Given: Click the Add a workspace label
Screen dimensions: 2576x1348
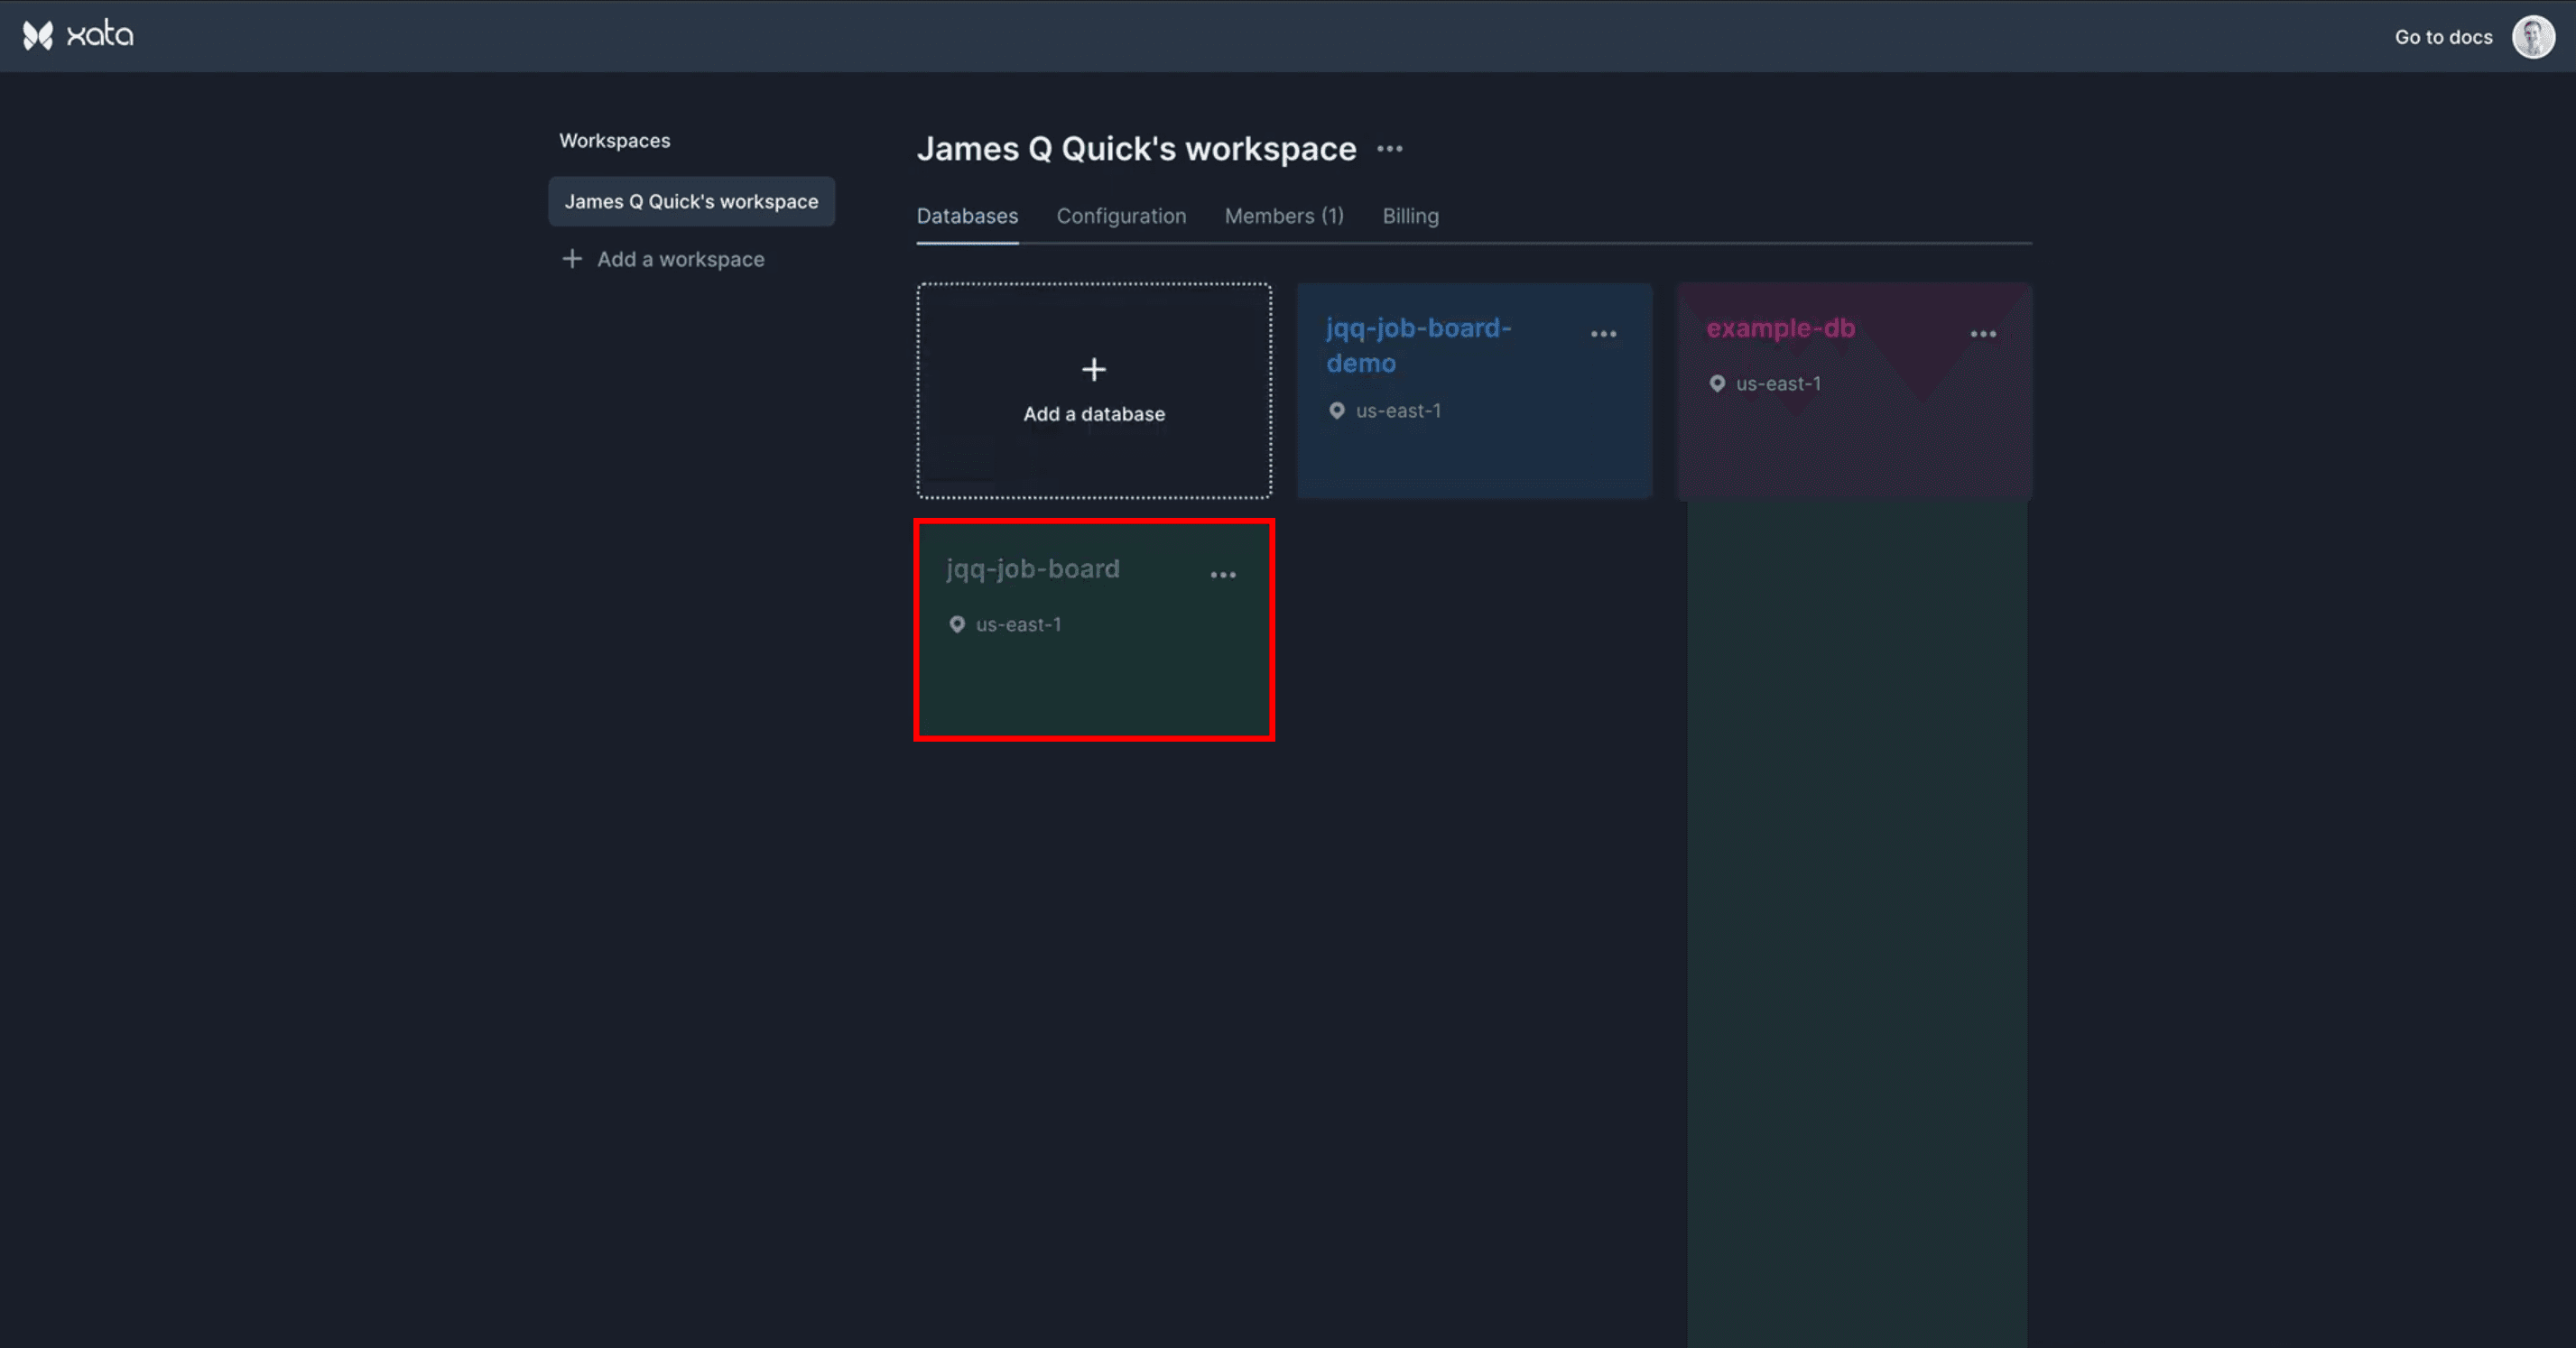Looking at the screenshot, I should [x=680, y=259].
